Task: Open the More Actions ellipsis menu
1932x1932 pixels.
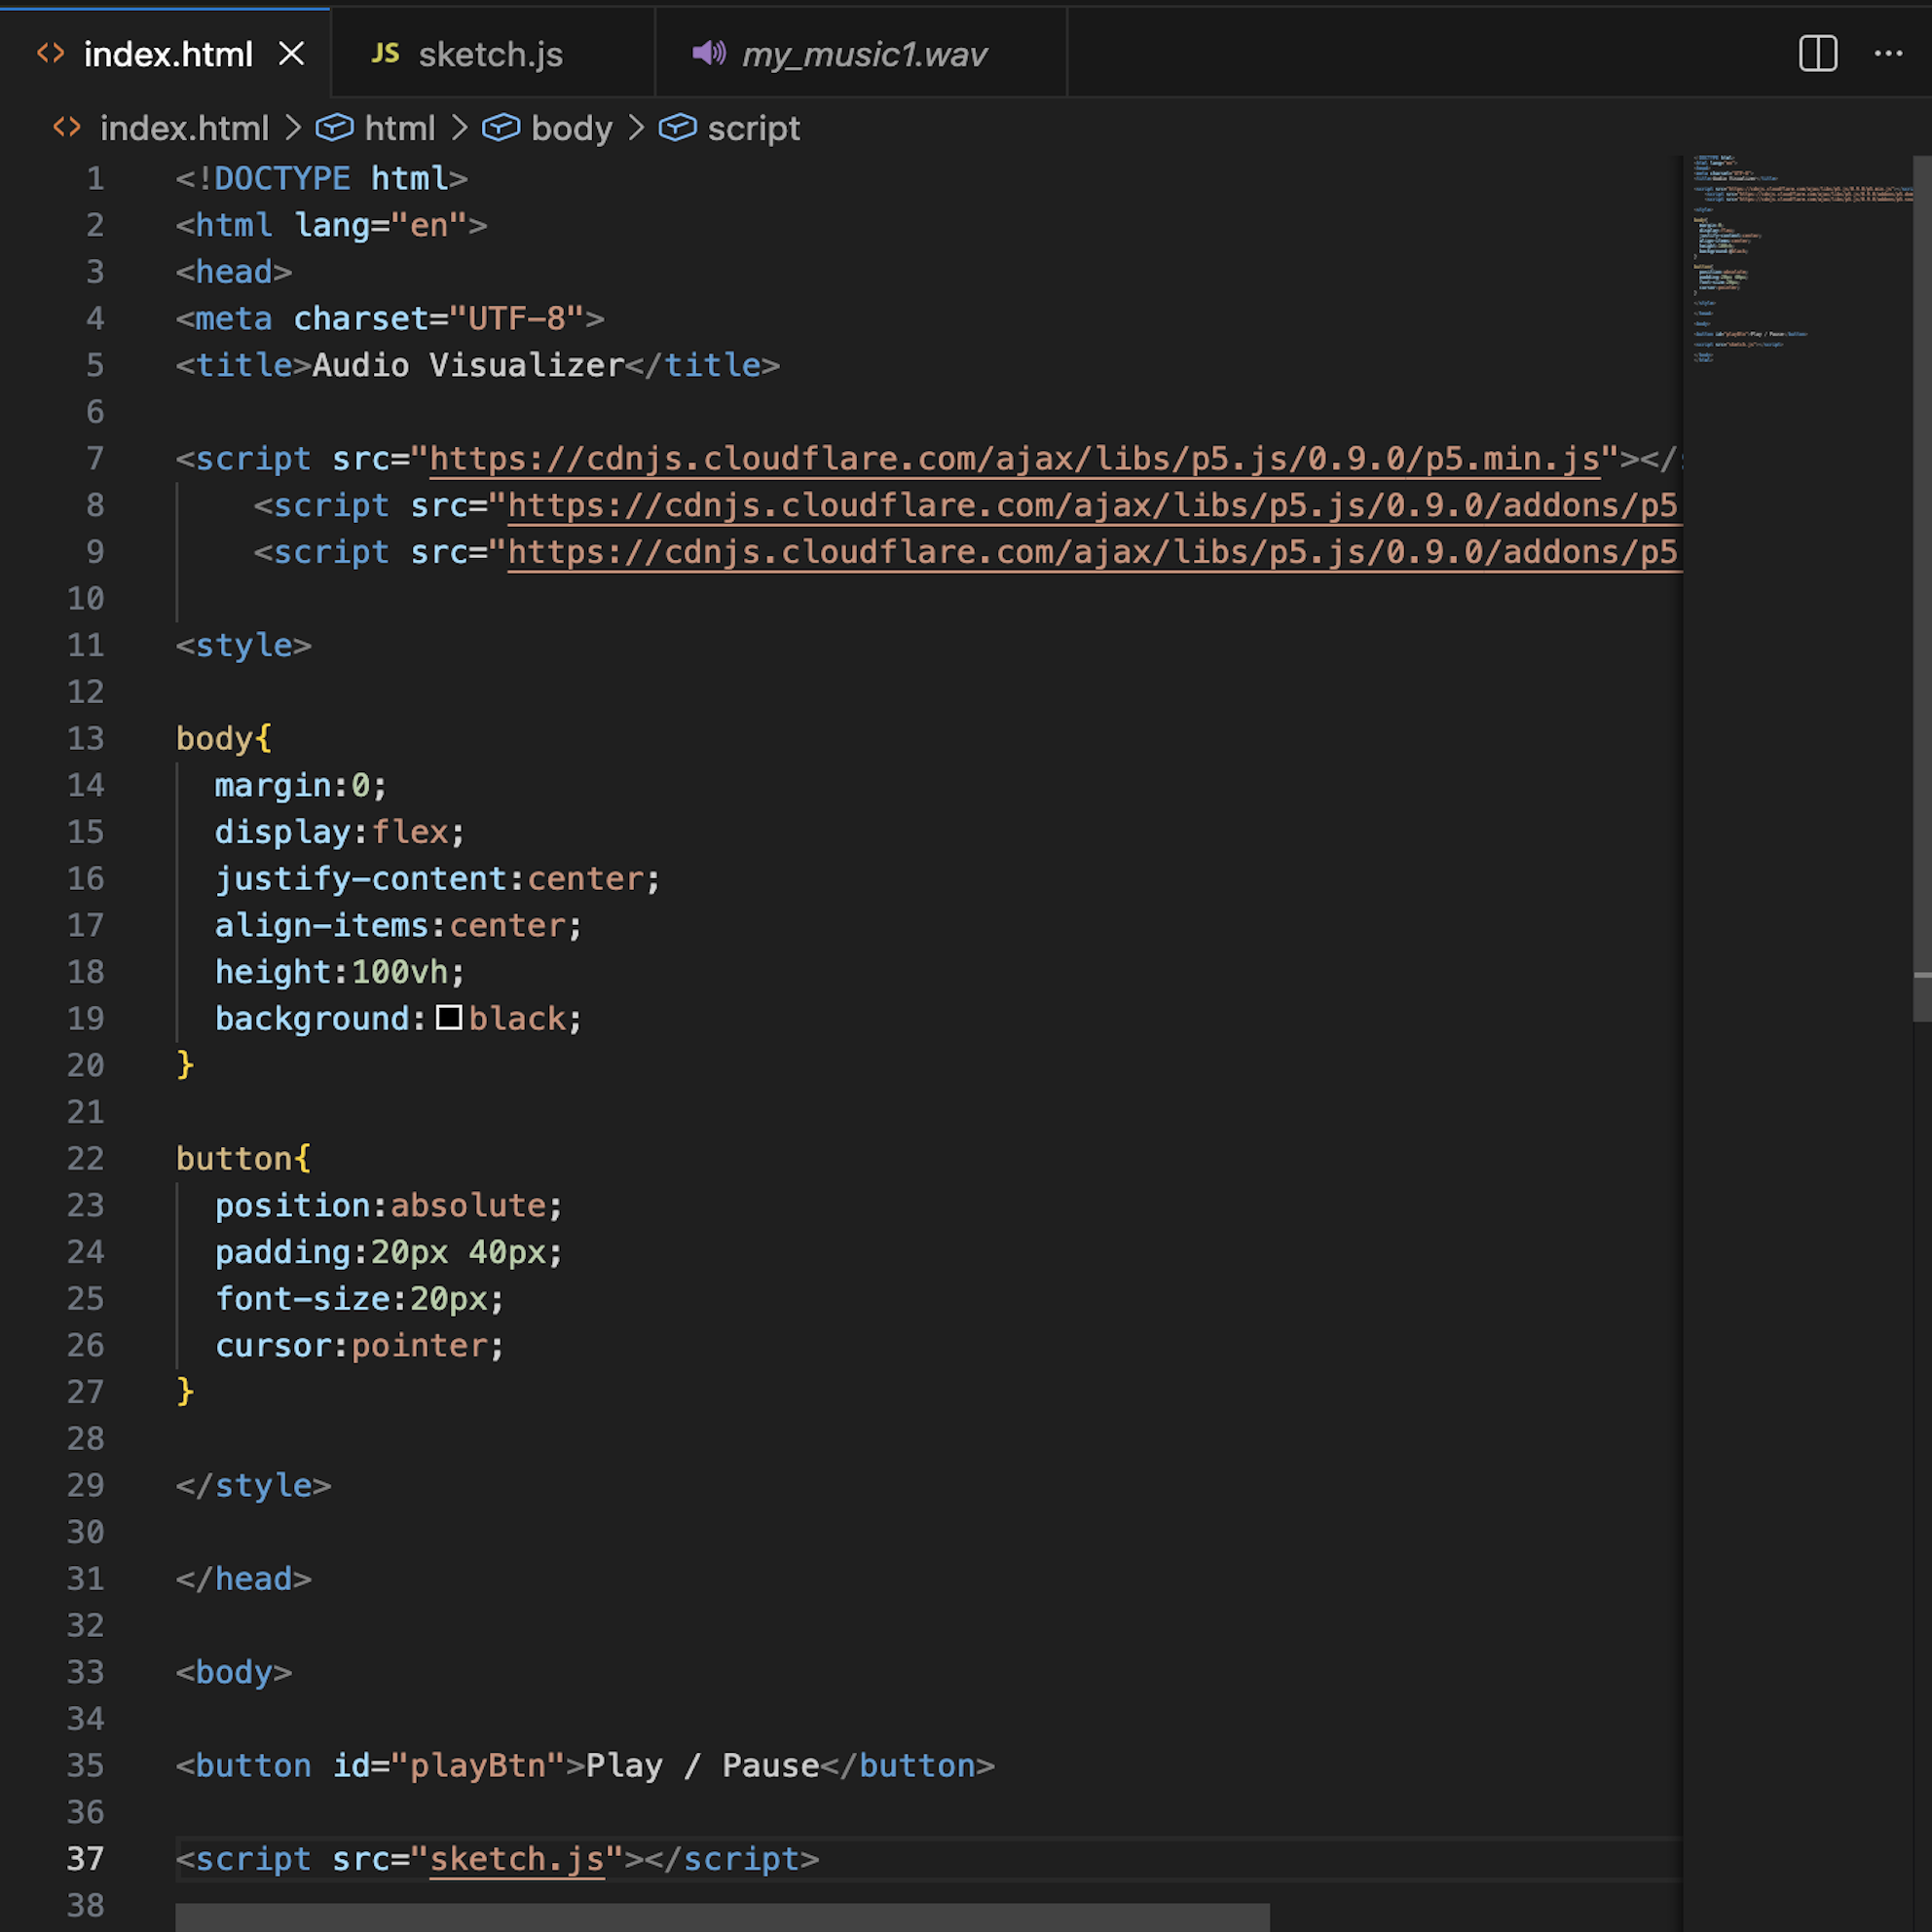Action: tap(1888, 54)
